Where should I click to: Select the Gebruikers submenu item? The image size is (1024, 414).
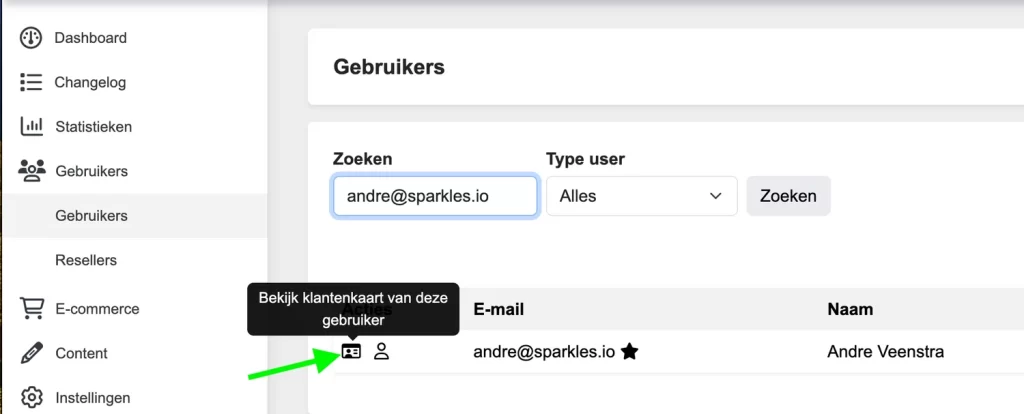pos(91,216)
